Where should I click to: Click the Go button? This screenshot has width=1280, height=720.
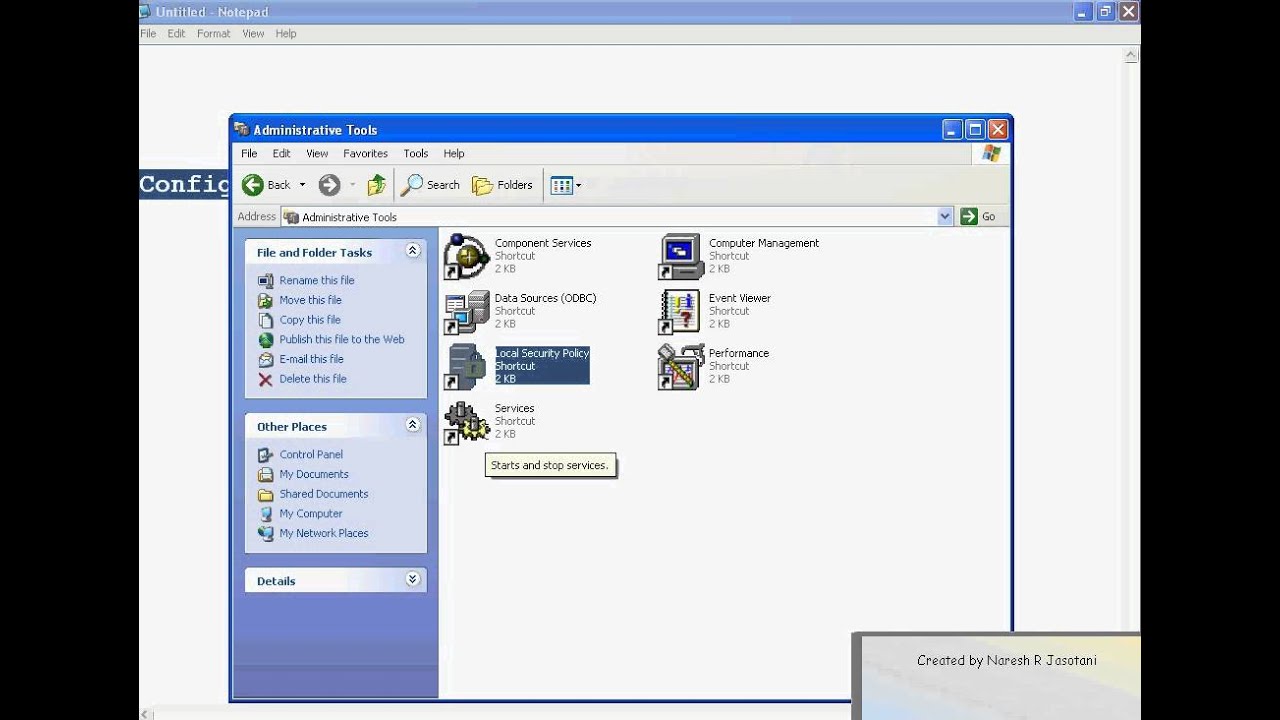tap(979, 216)
